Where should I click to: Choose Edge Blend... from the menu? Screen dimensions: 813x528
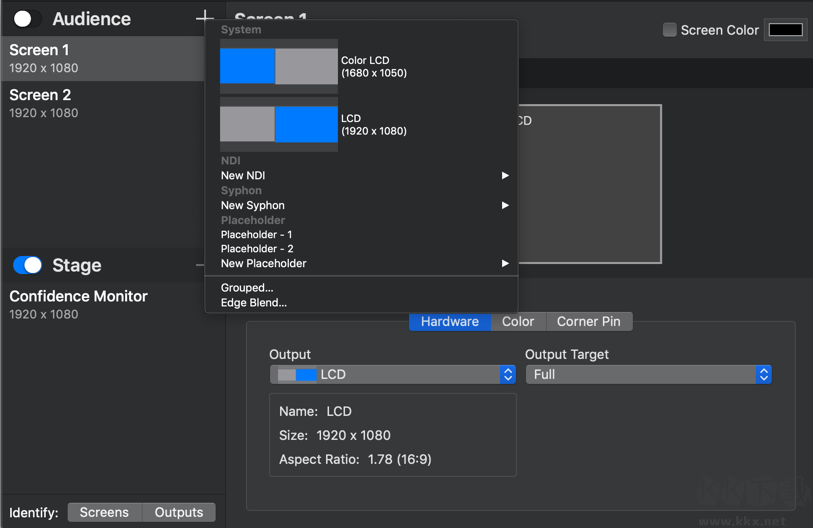(x=254, y=302)
